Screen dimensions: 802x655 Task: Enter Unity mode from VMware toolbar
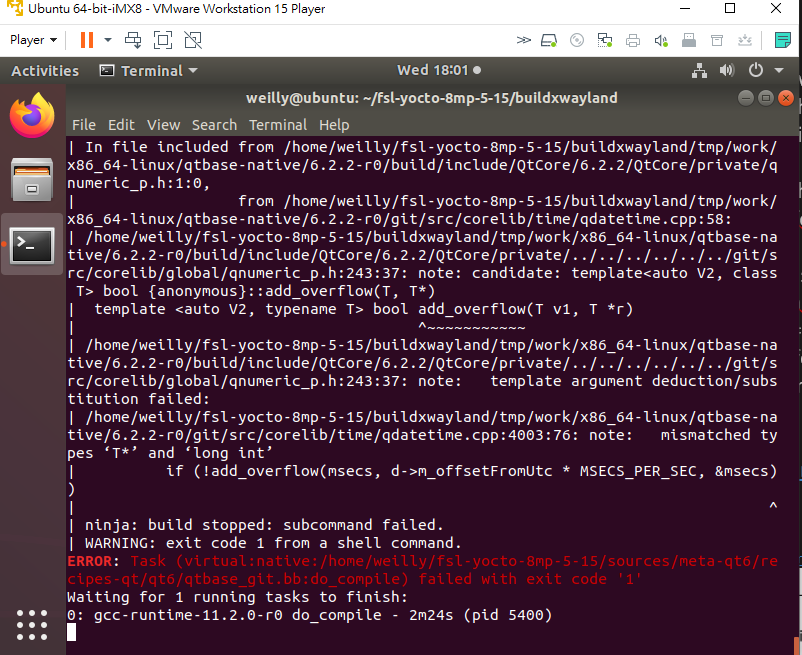click(191, 40)
